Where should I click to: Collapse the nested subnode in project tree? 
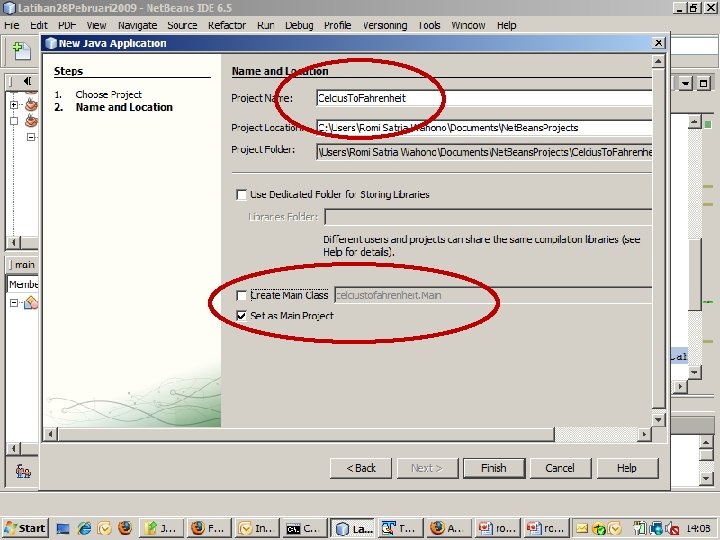30,137
